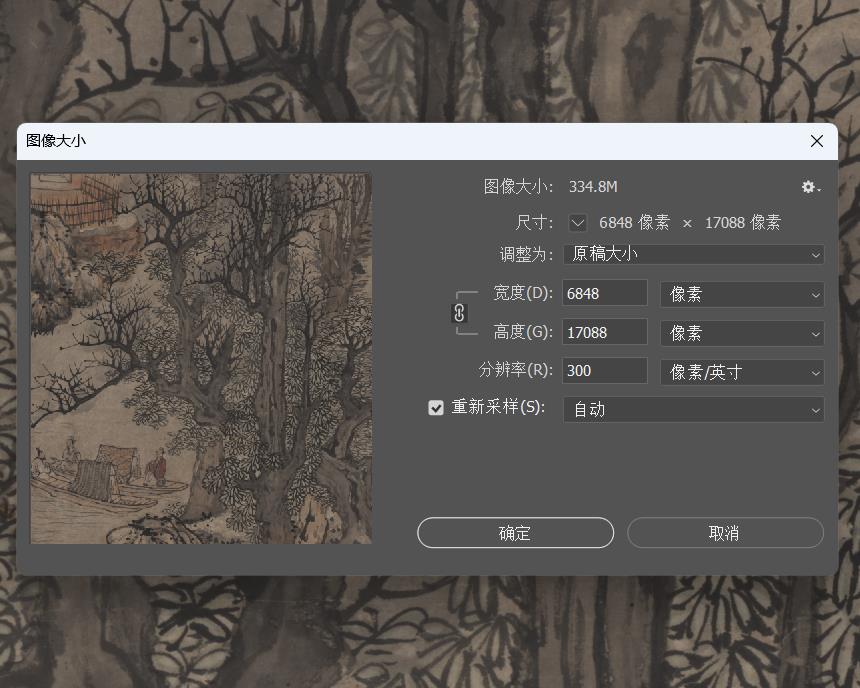
Task: Click the 高度(G): label
Action: pyautogui.click(x=523, y=332)
